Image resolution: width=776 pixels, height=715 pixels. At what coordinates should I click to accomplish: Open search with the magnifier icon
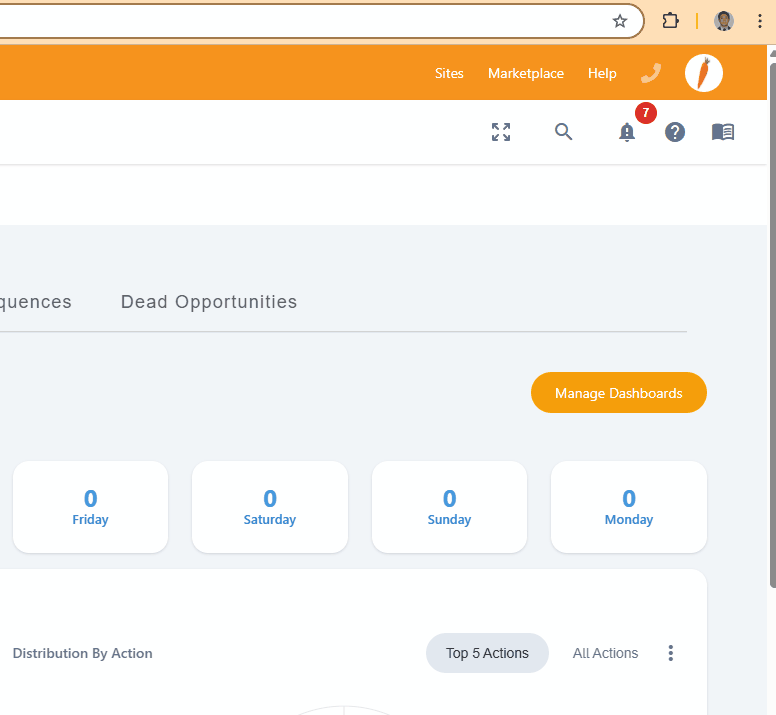563,132
